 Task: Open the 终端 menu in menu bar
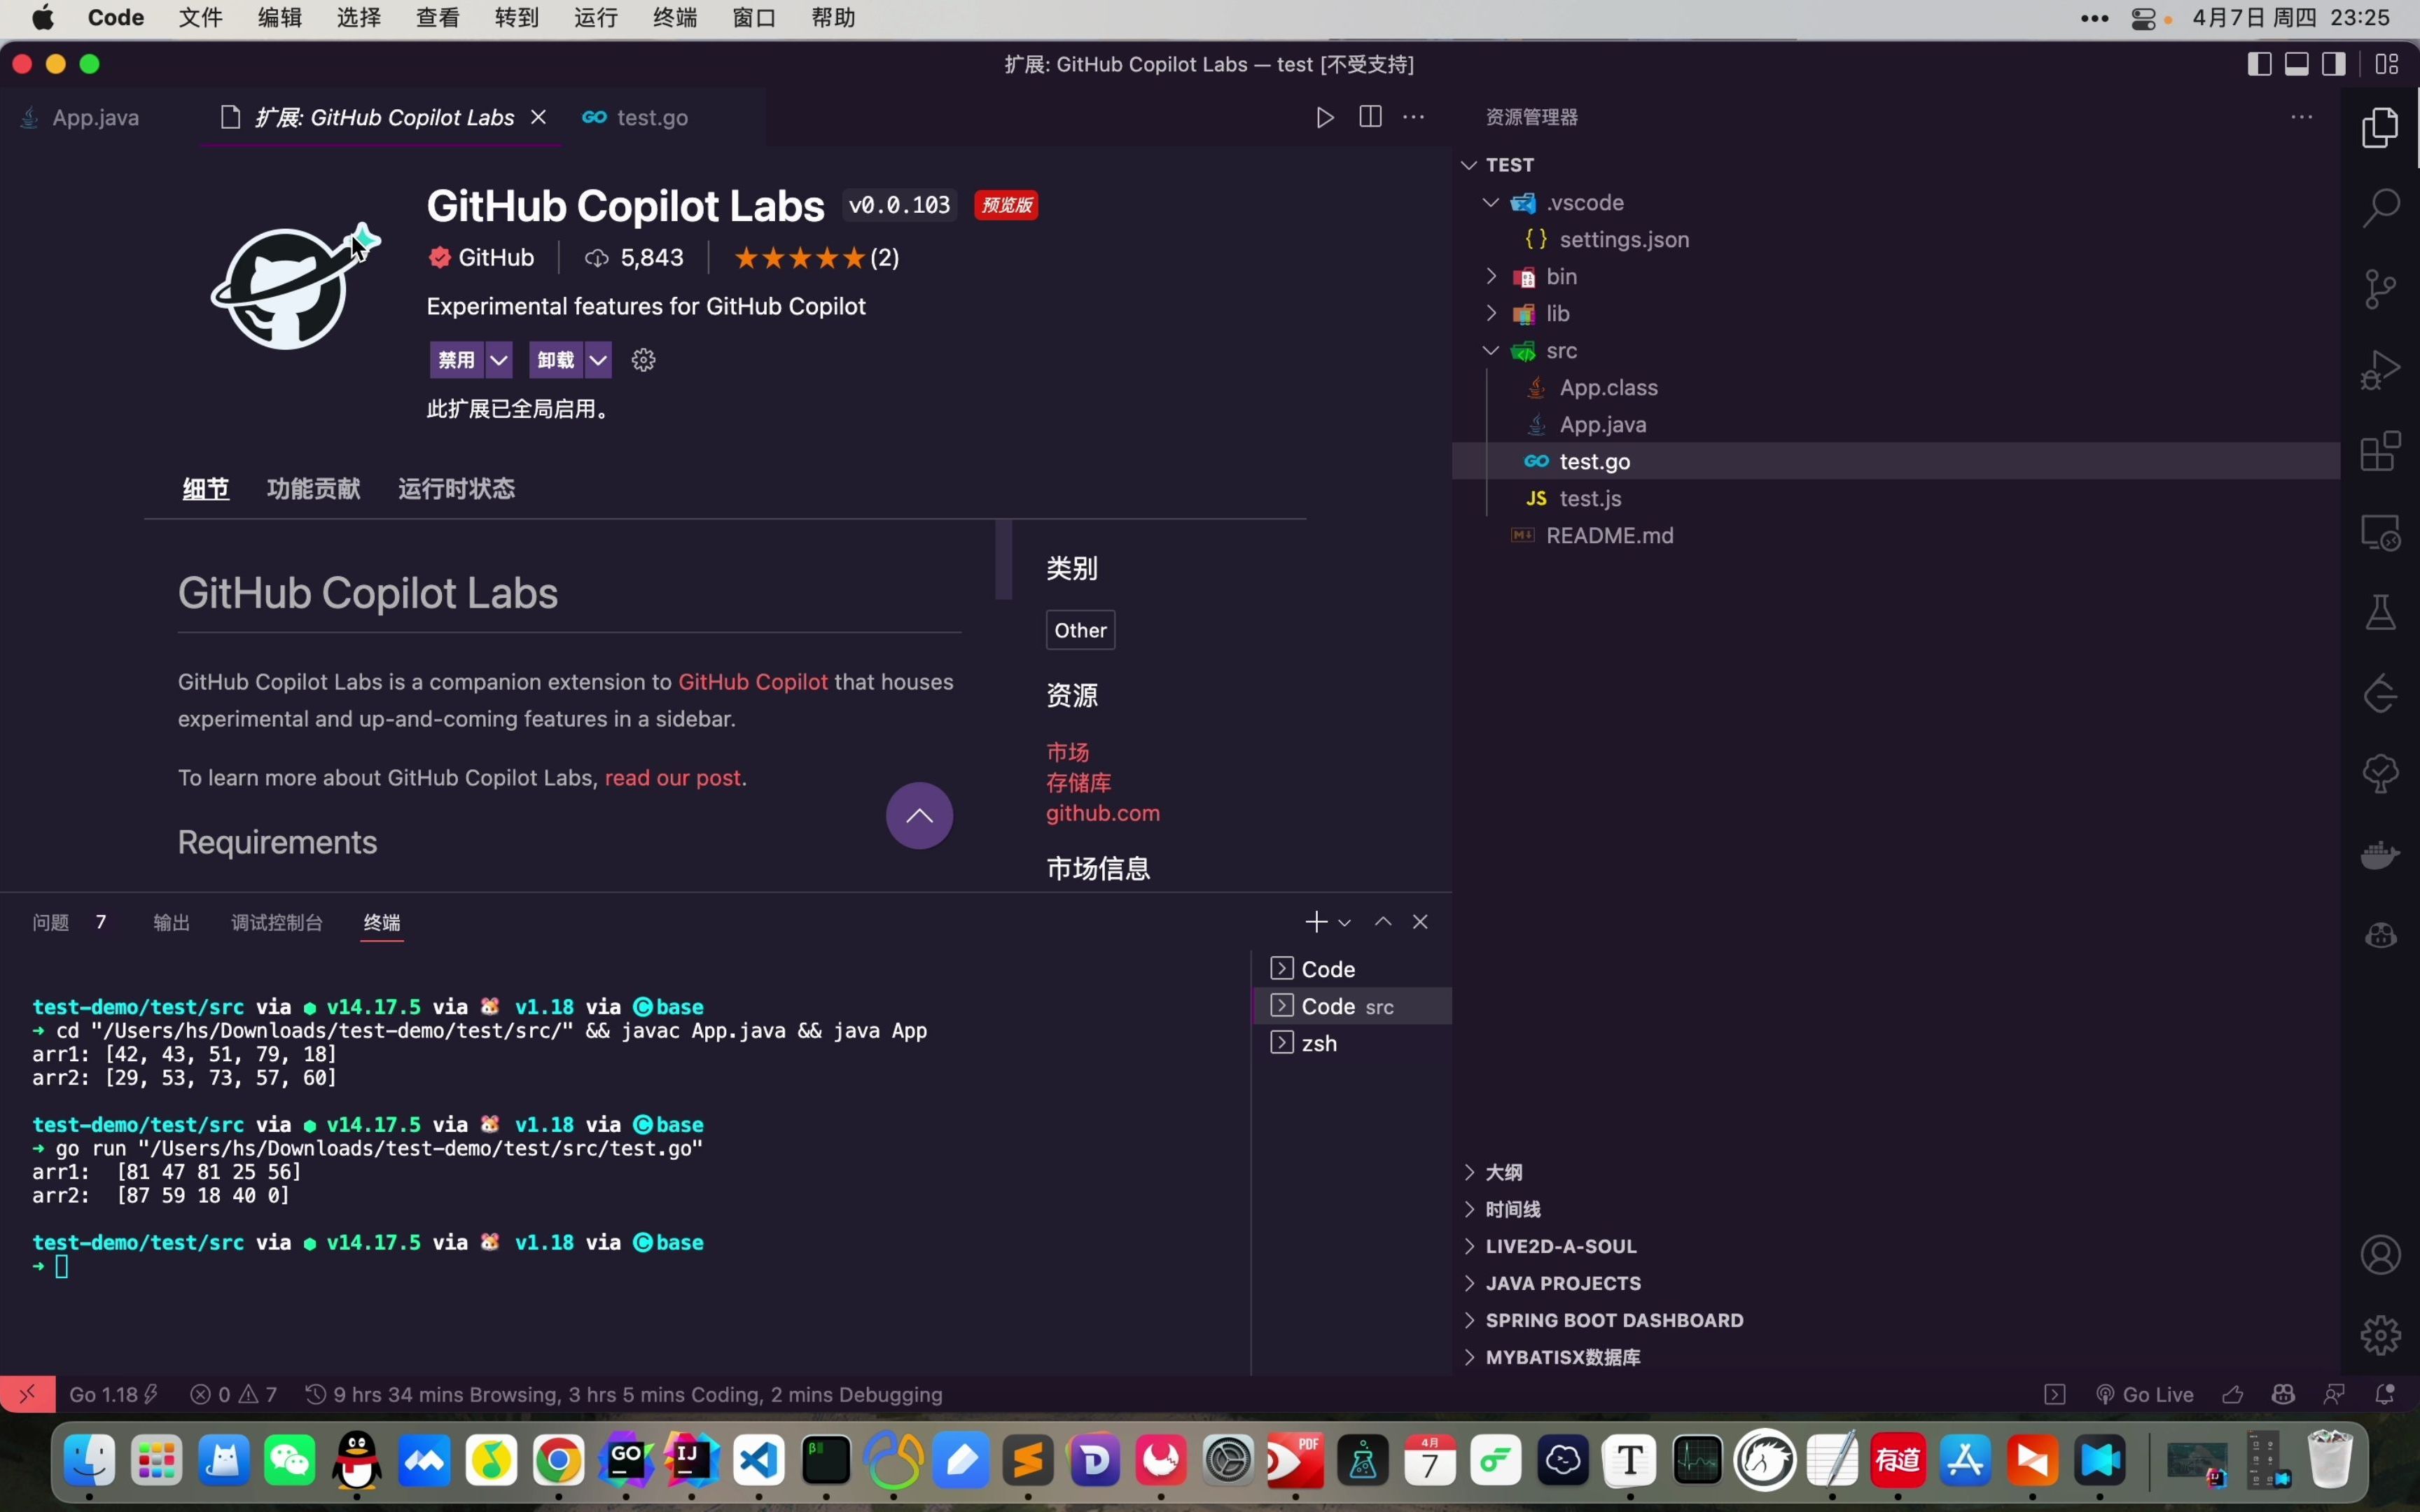click(675, 18)
